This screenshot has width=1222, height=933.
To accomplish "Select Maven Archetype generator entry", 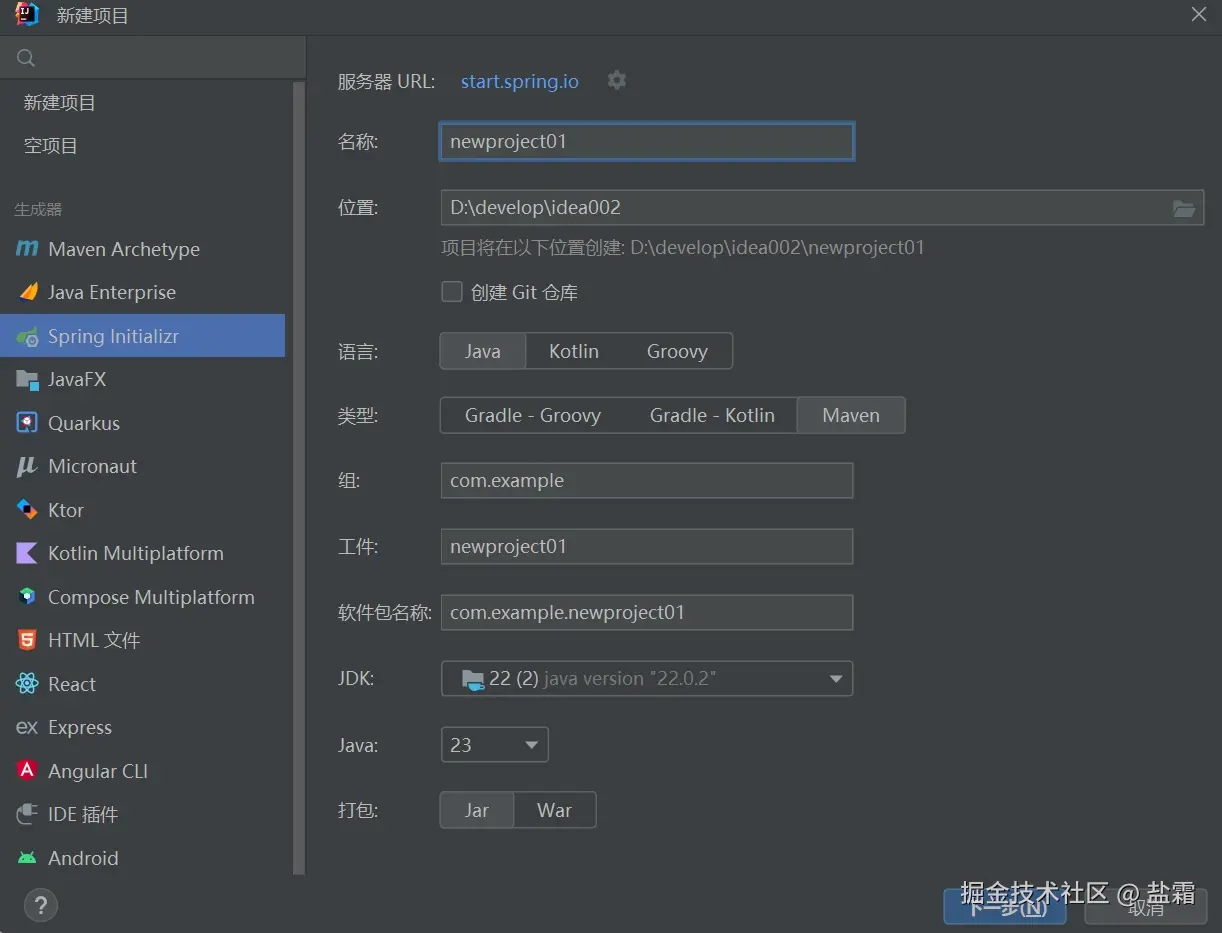I will 142,249.
